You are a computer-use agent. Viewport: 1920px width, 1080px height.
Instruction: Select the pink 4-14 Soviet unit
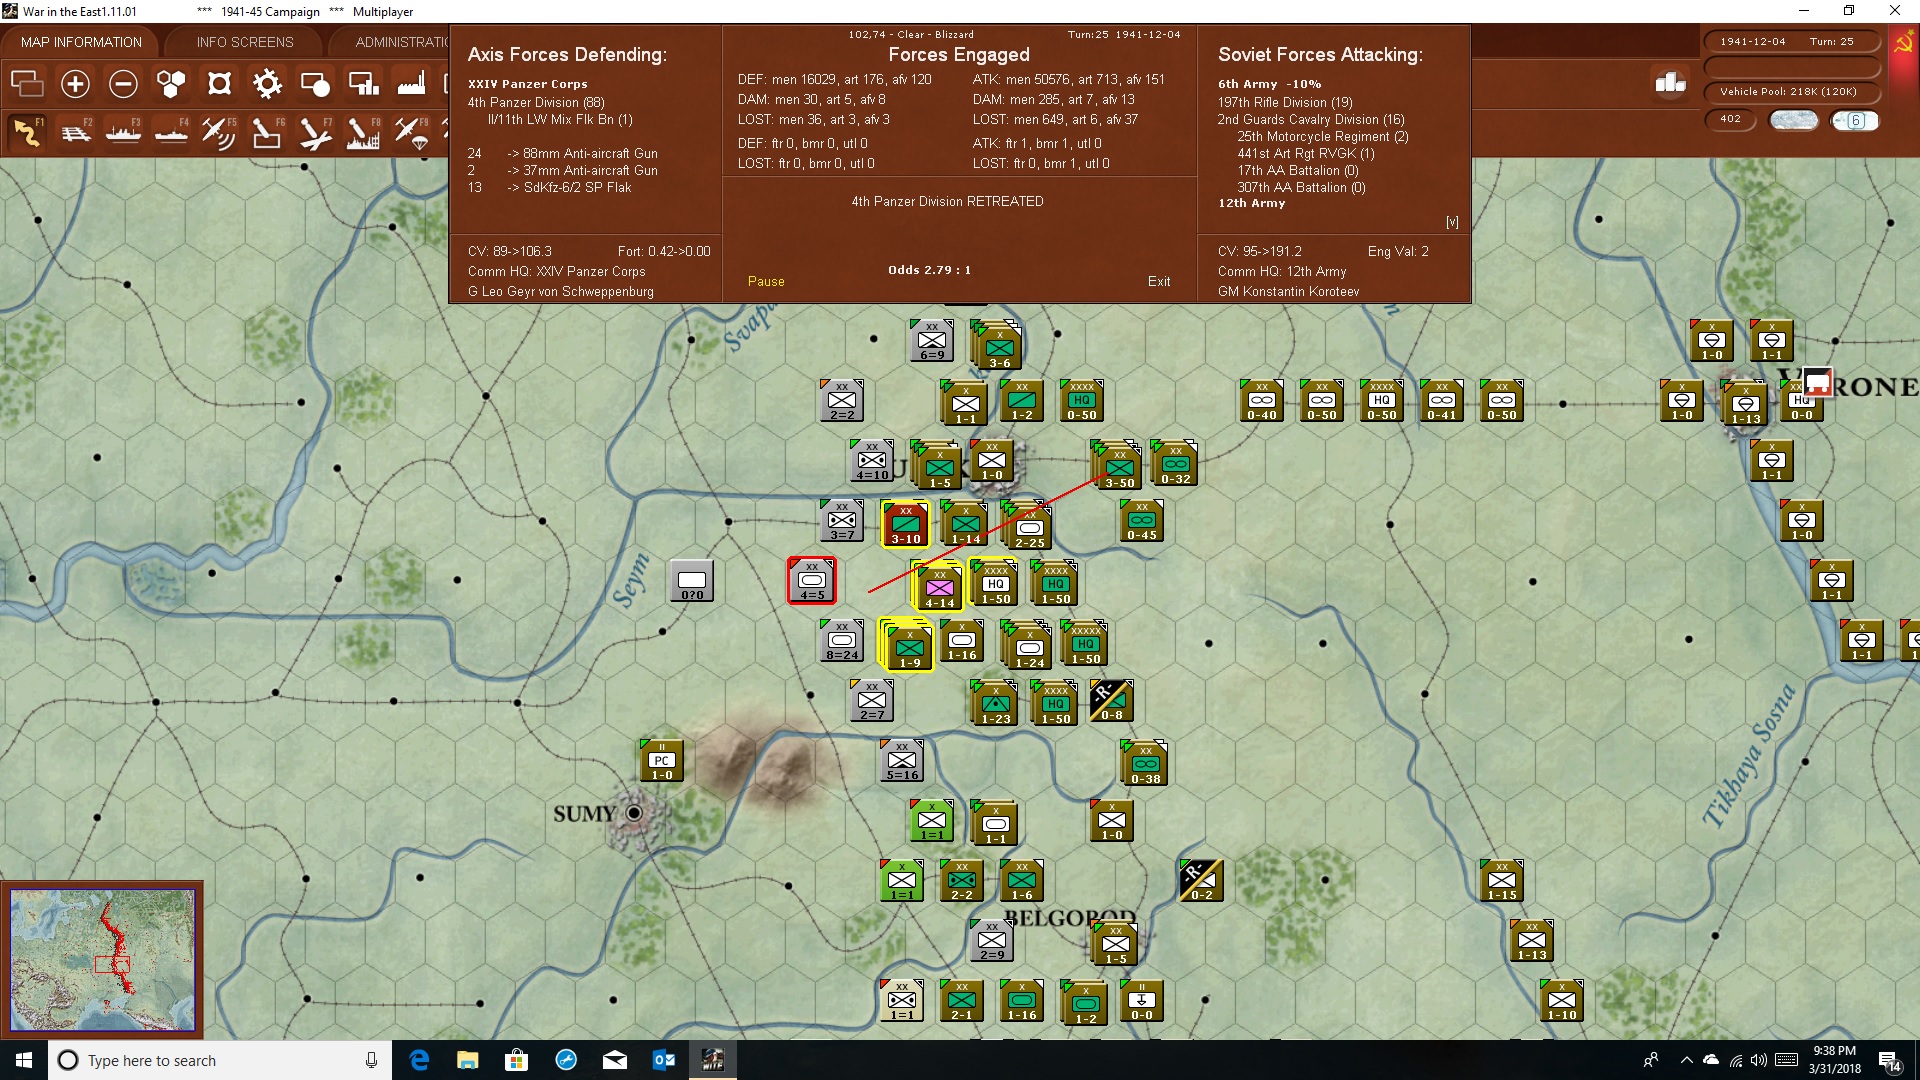pyautogui.click(x=940, y=587)
